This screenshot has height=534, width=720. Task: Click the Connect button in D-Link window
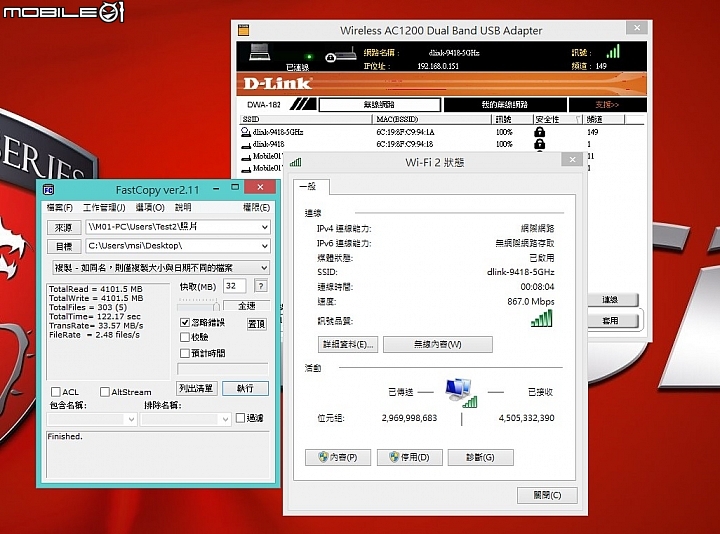pyautogui.click(x=613, y=300)
